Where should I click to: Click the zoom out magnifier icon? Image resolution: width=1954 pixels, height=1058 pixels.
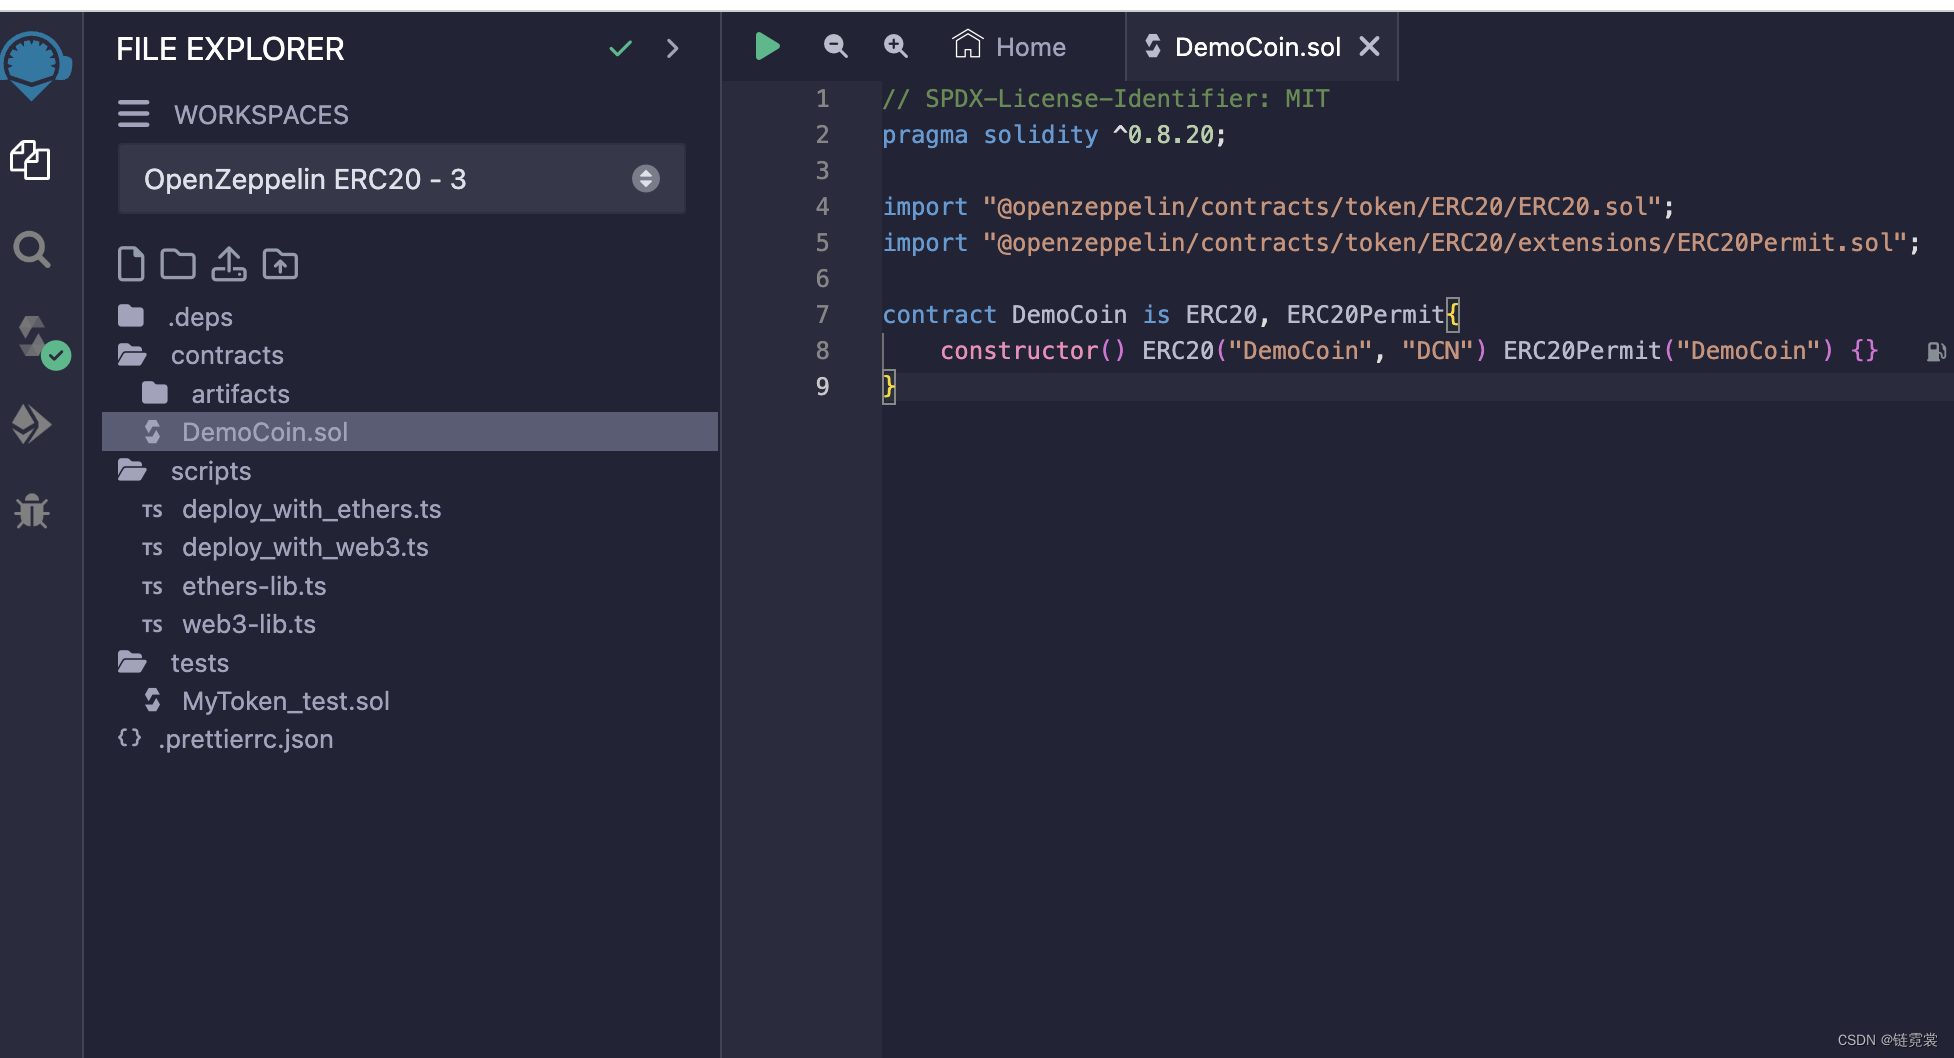[835, 46]
